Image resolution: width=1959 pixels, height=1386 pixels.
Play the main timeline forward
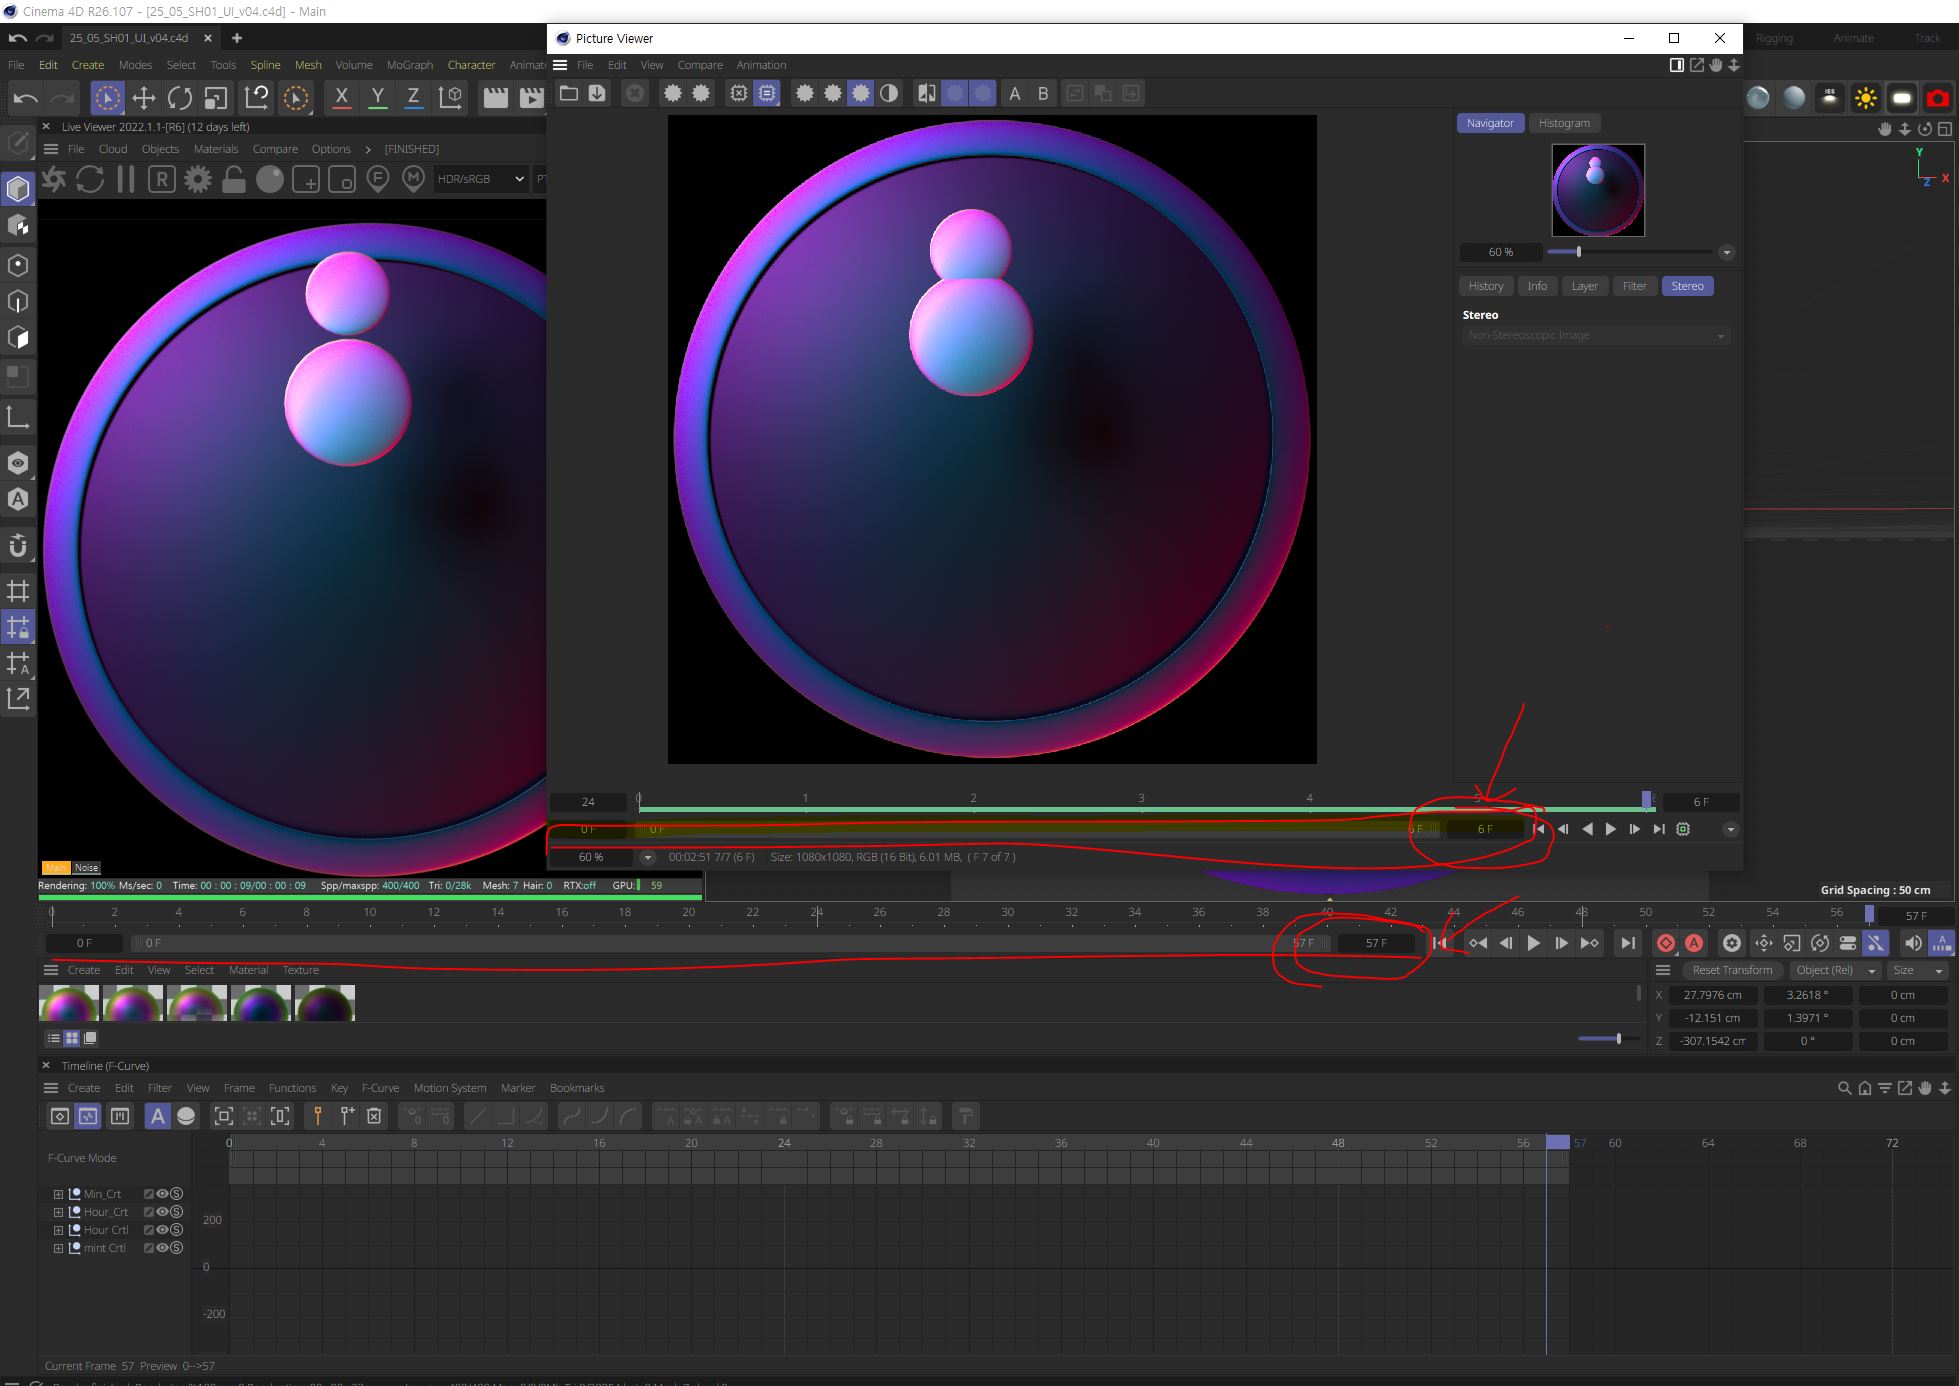(1533, 943)
